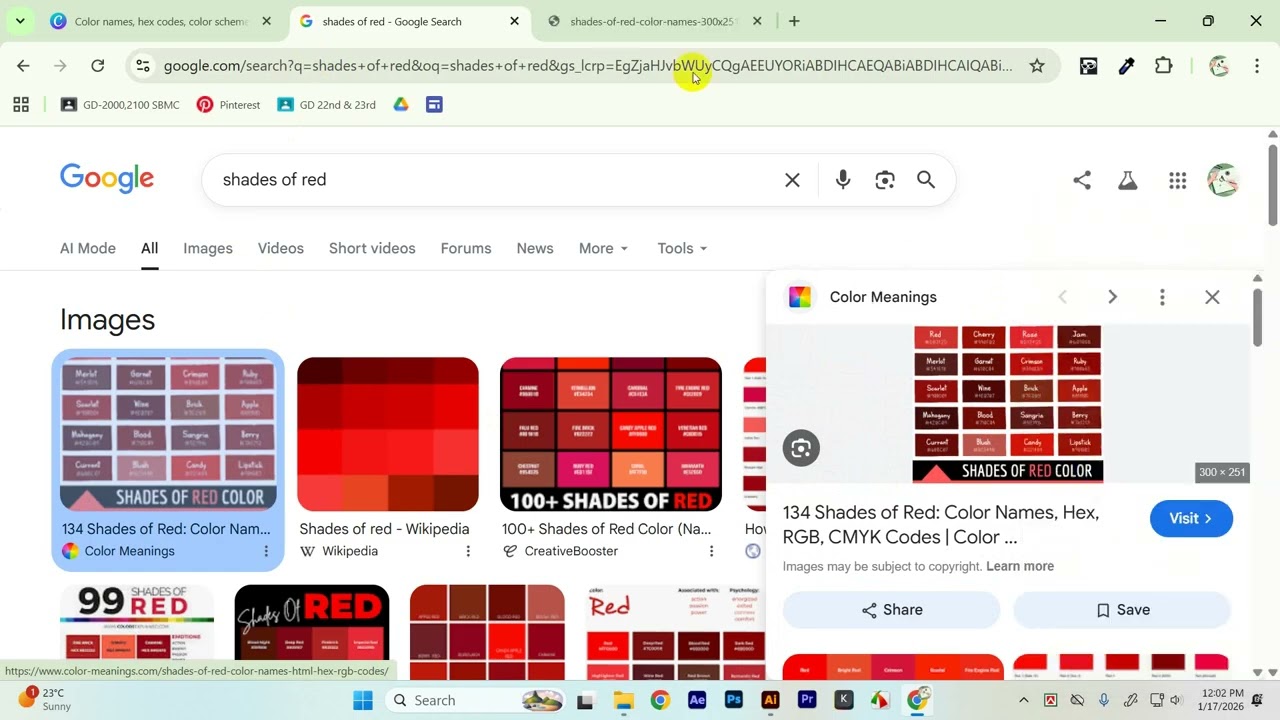Open Shades of red - Wikipedia thumbnail

pos(388,434)
